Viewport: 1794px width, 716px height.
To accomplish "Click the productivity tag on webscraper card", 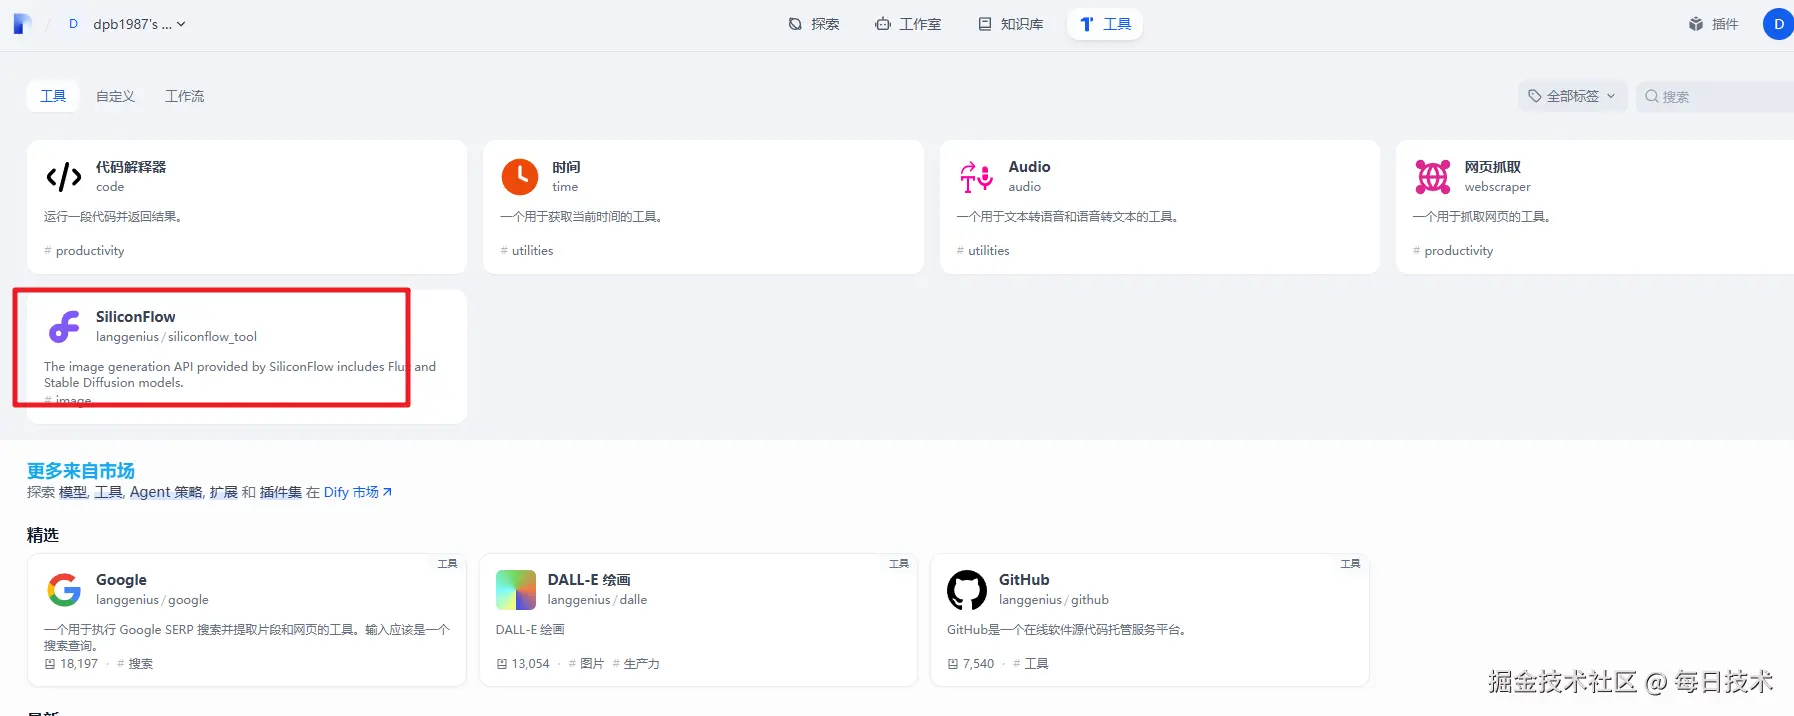I will point(1453,251).
